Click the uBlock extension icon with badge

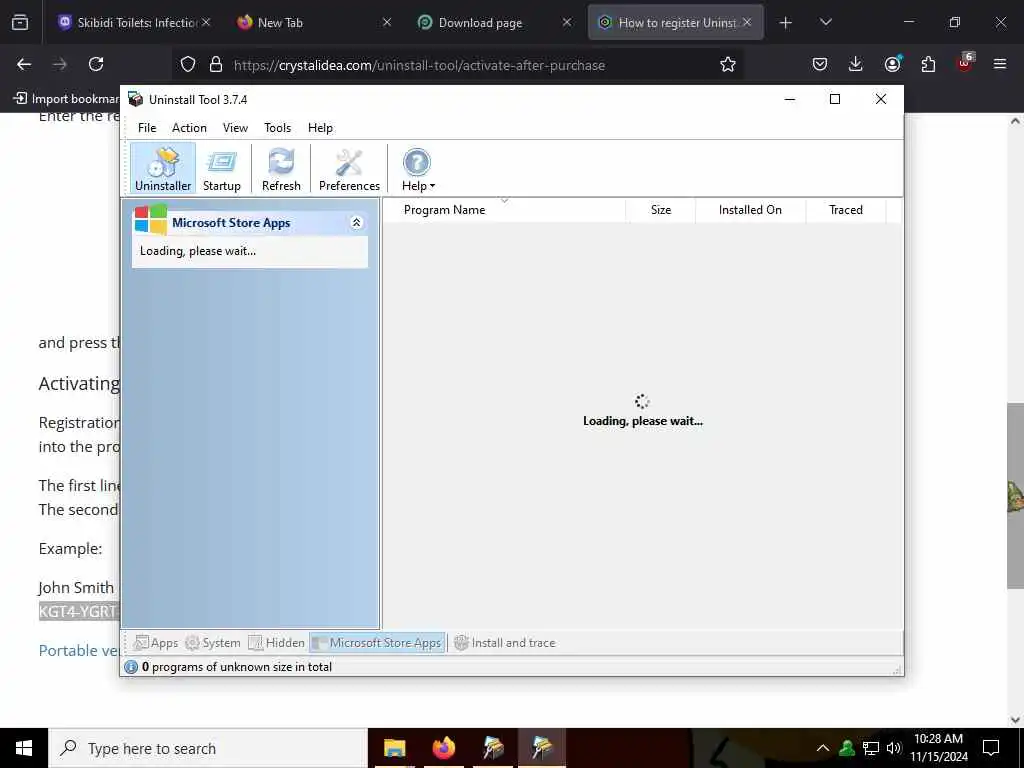965,63
